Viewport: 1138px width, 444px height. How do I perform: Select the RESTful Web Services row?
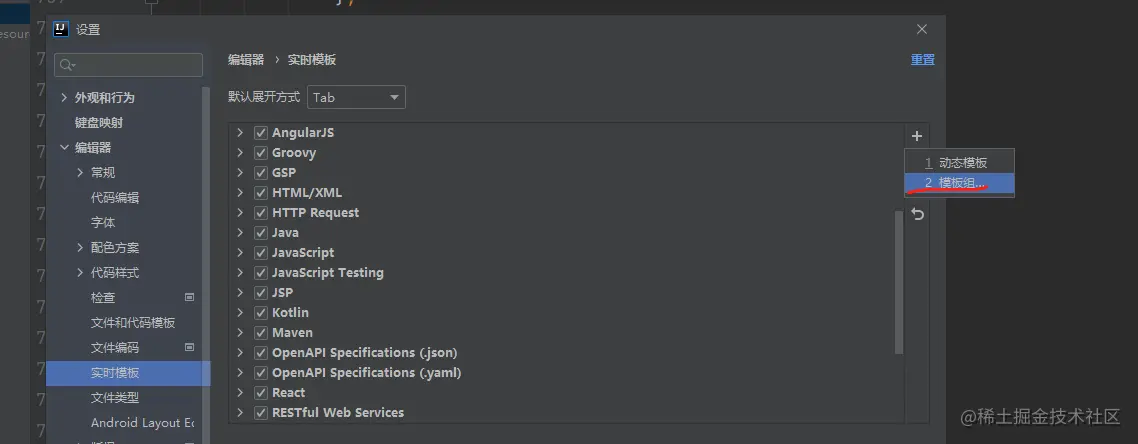(566, 413)
